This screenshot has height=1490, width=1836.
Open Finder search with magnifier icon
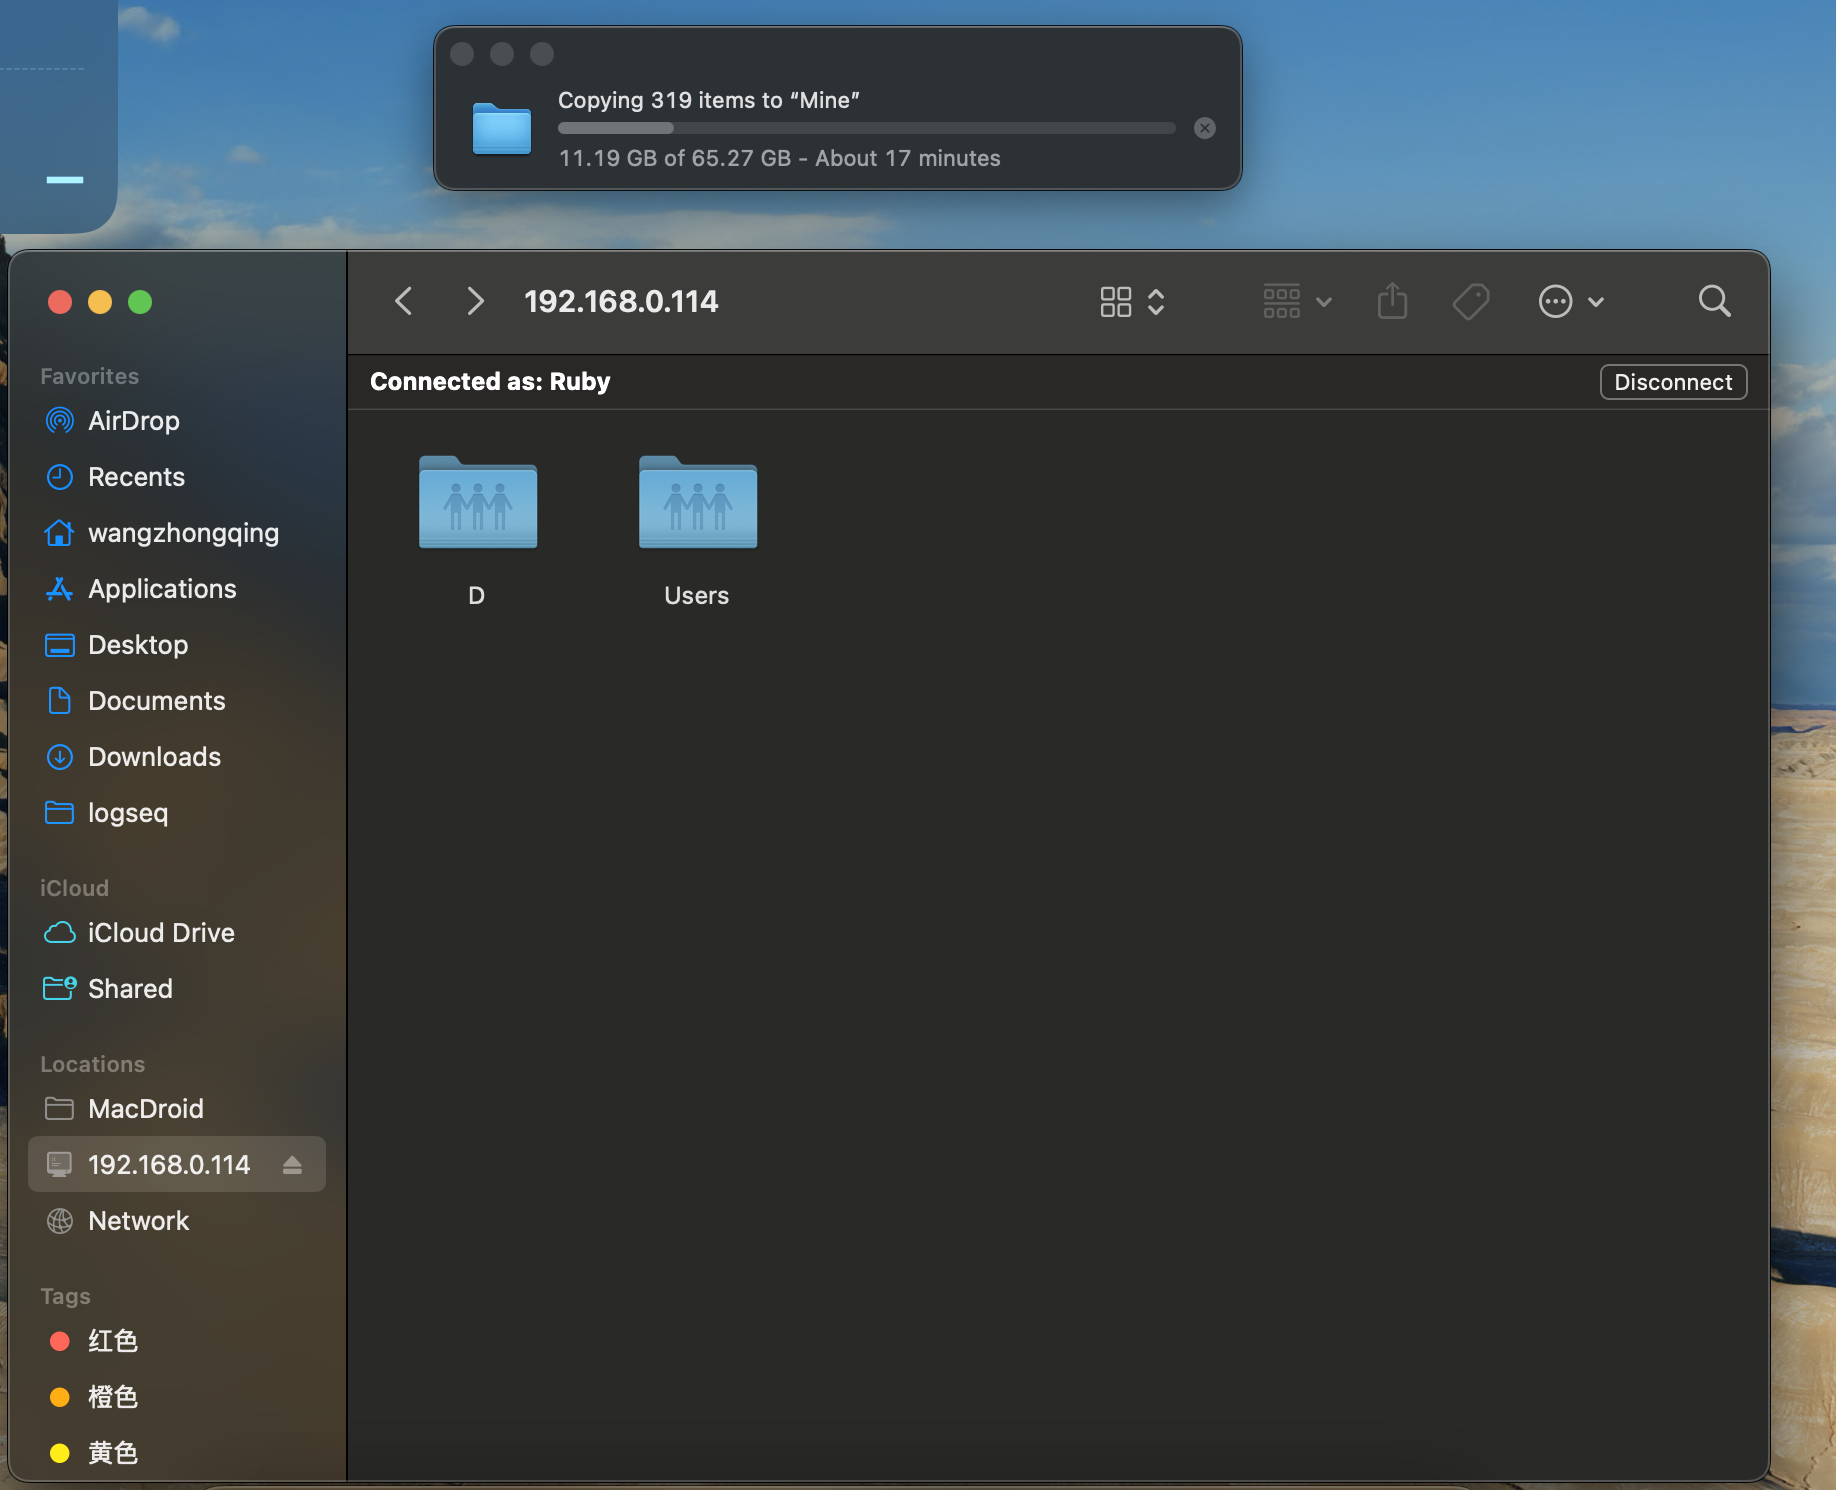1714,301
